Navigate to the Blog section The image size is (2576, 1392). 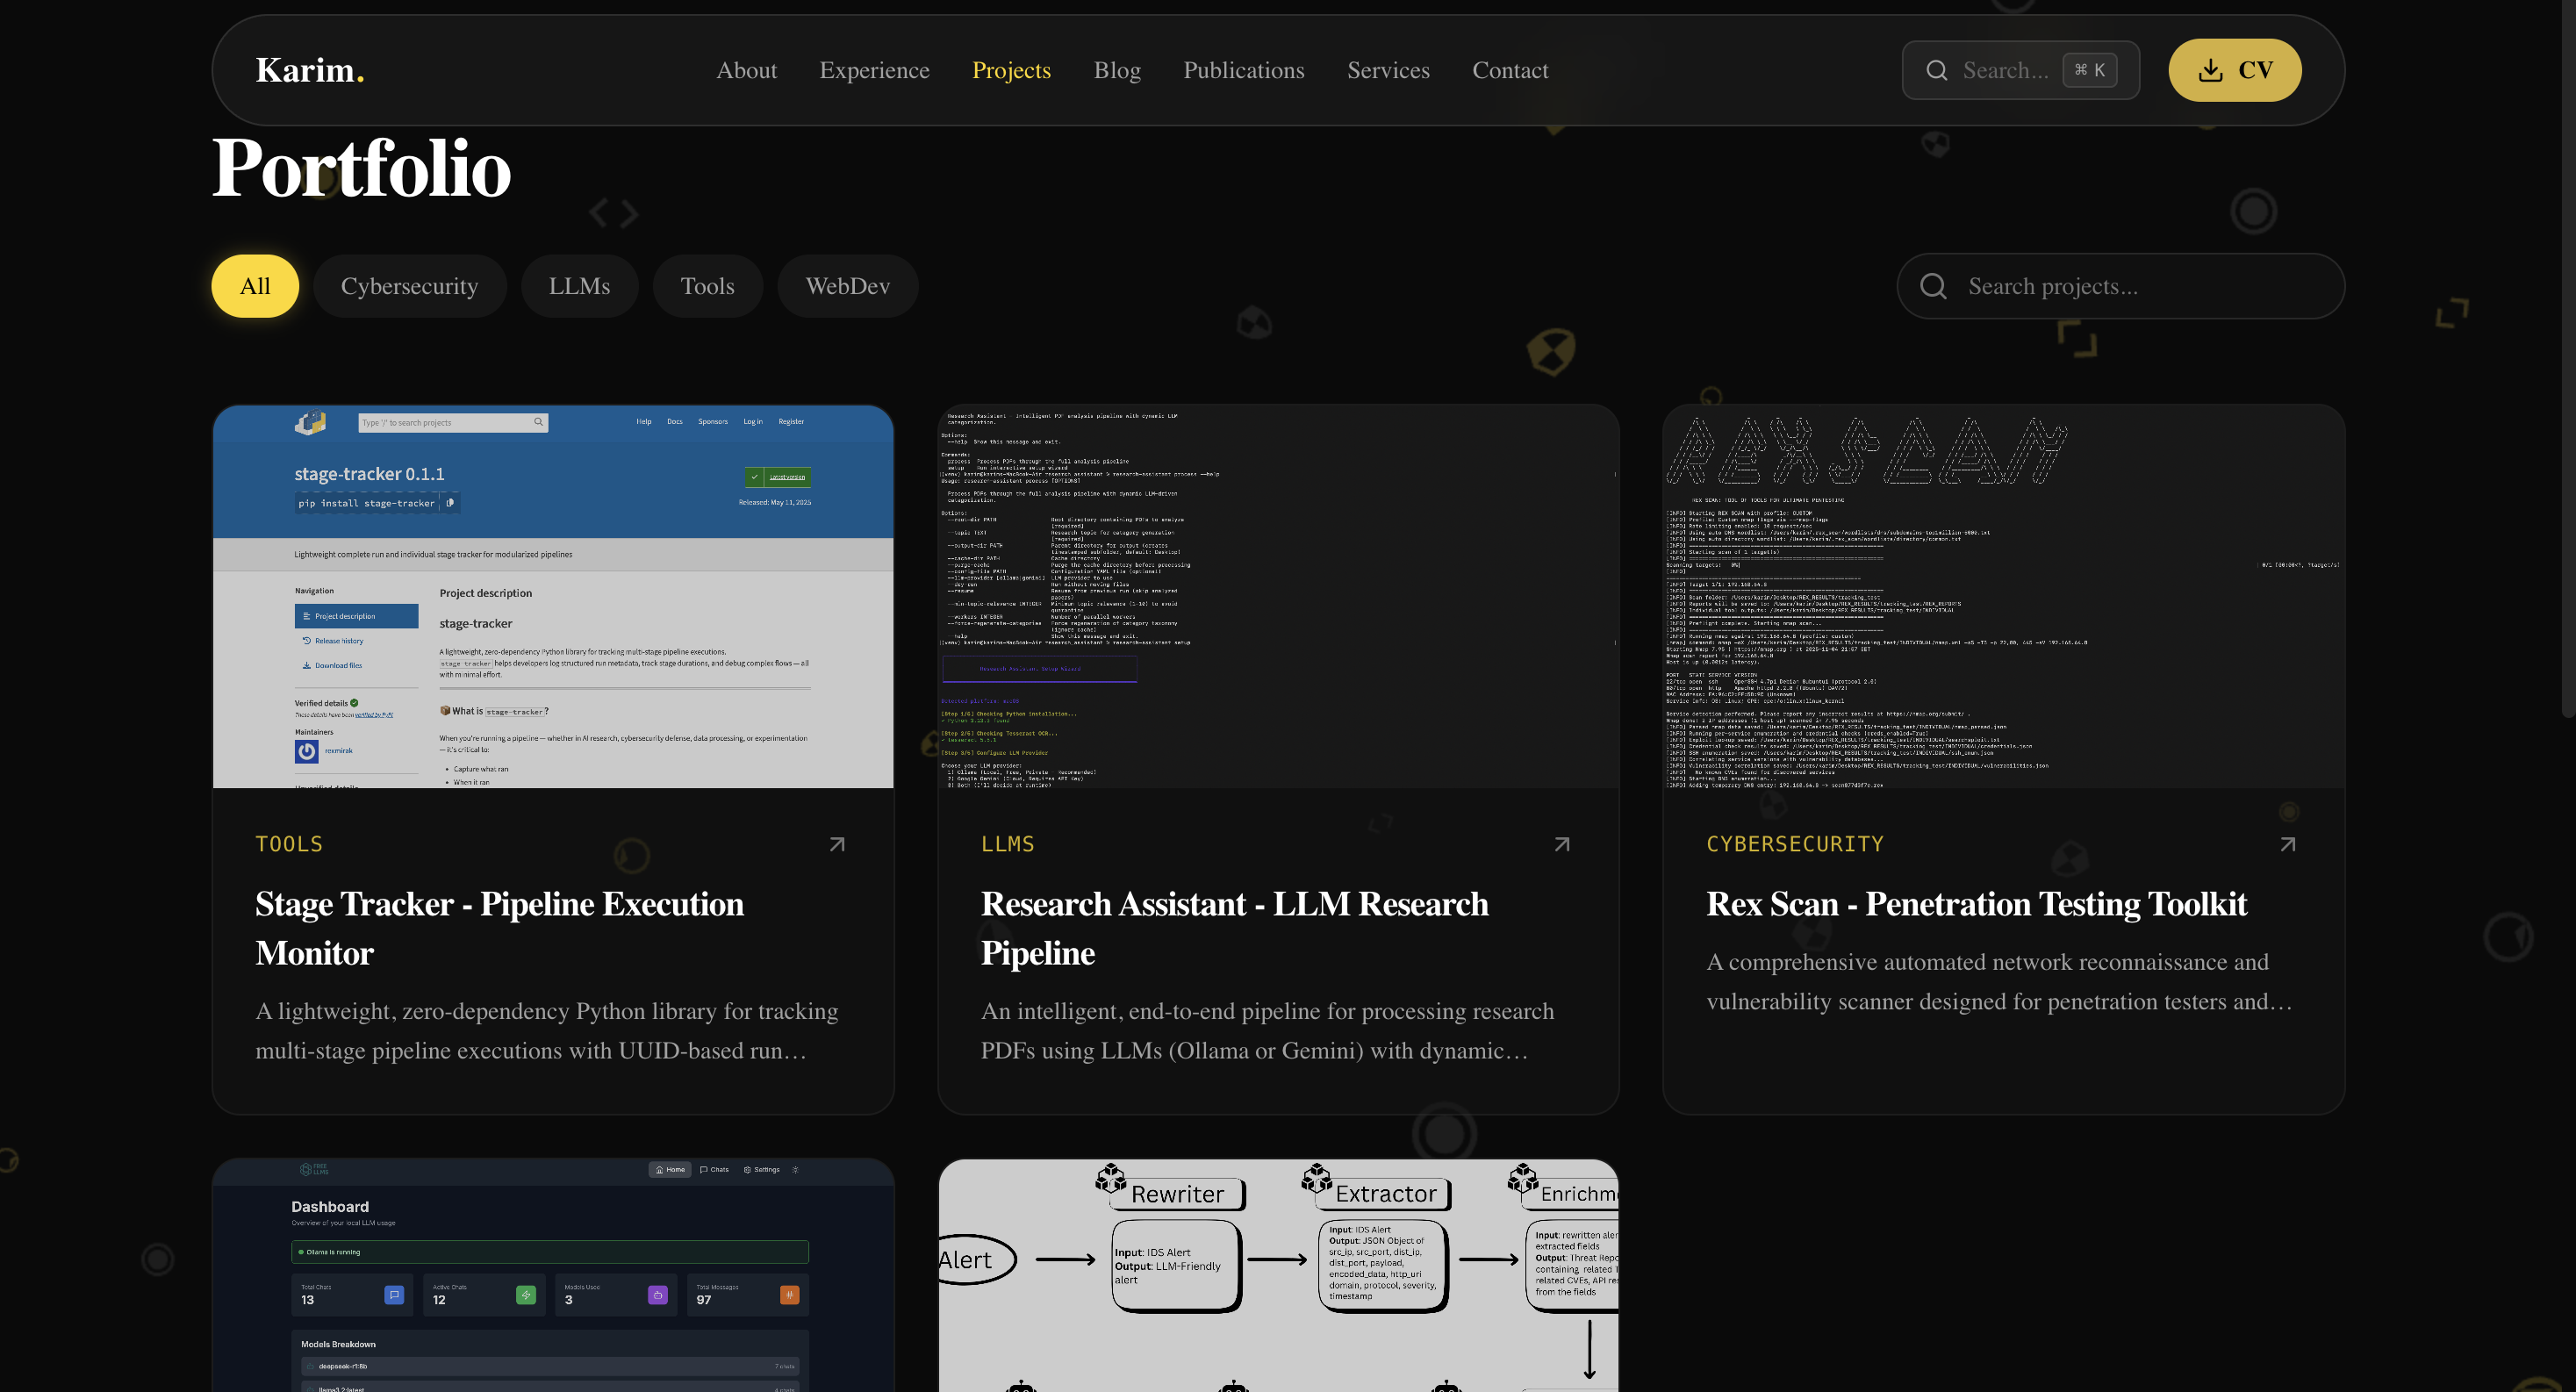coord(1116,70)
